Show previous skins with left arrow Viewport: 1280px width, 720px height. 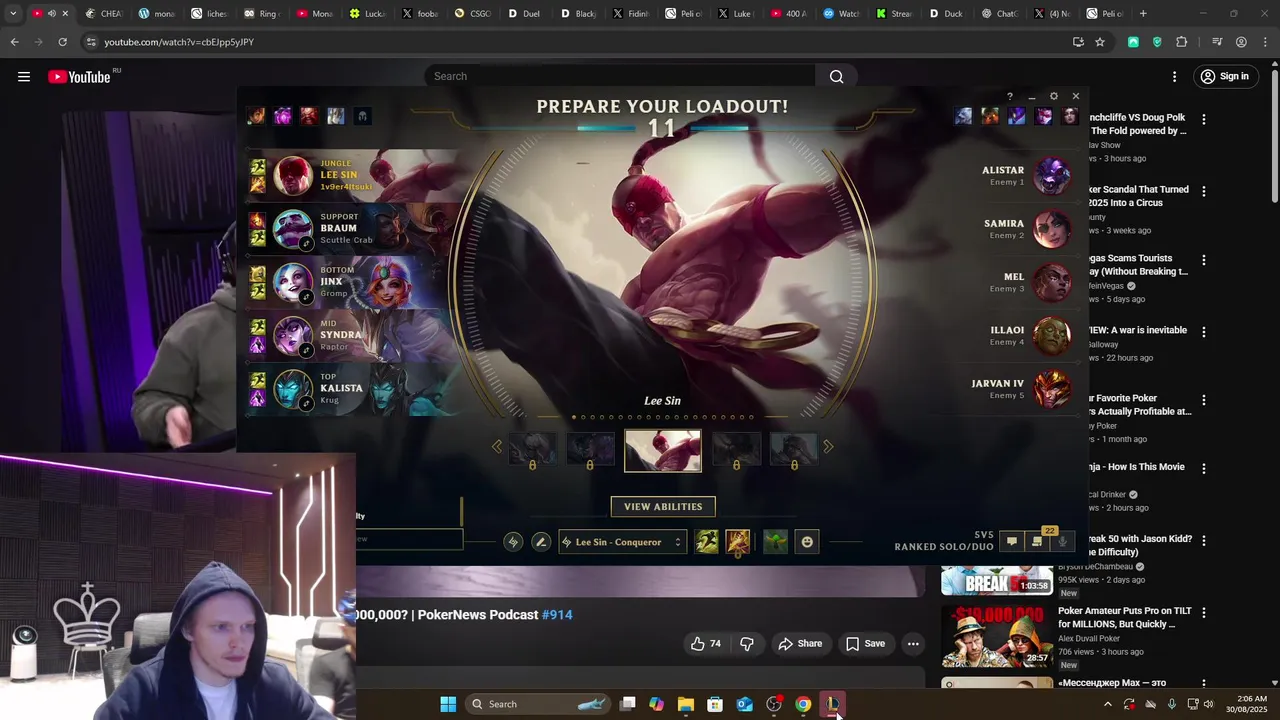[497, 447]
